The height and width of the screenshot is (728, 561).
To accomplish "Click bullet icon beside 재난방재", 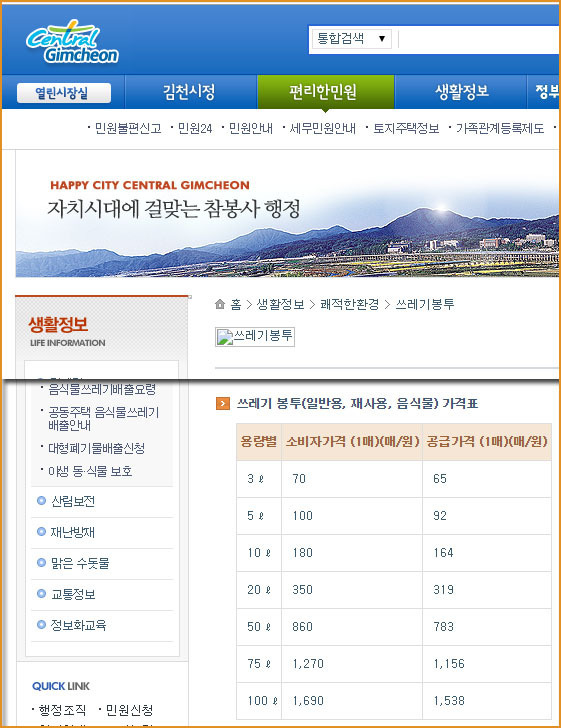I will [41, 532].
